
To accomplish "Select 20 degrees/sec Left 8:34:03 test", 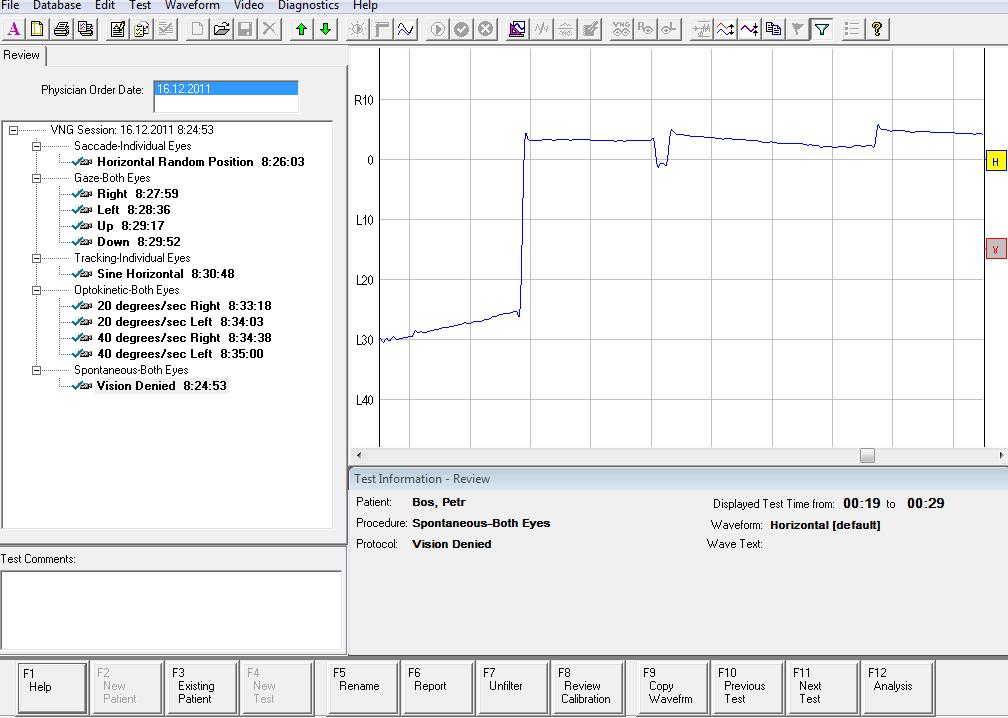I will pyautogui.click(x=180, y=322).
